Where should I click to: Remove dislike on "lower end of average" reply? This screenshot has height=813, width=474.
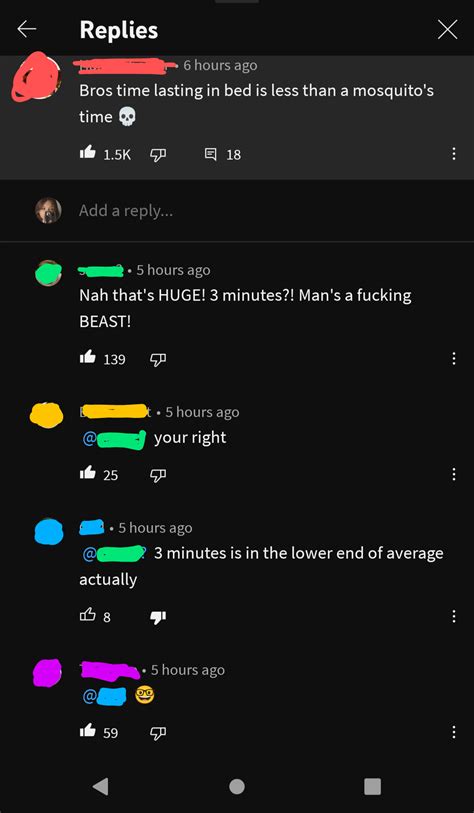click(158, 617)
